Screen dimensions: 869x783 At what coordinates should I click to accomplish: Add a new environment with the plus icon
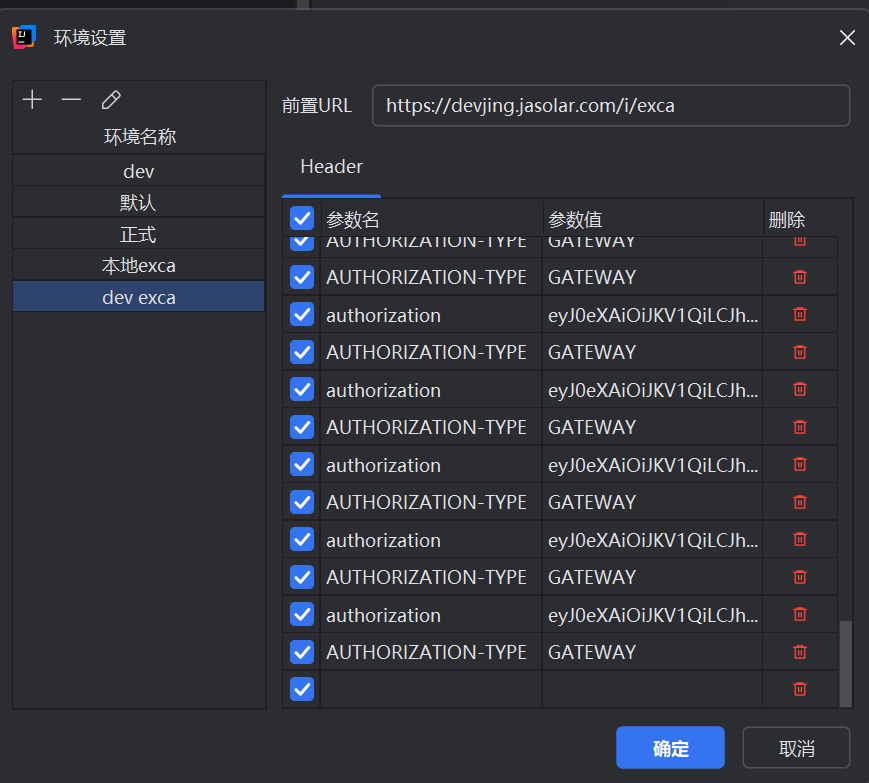(32, 100)
